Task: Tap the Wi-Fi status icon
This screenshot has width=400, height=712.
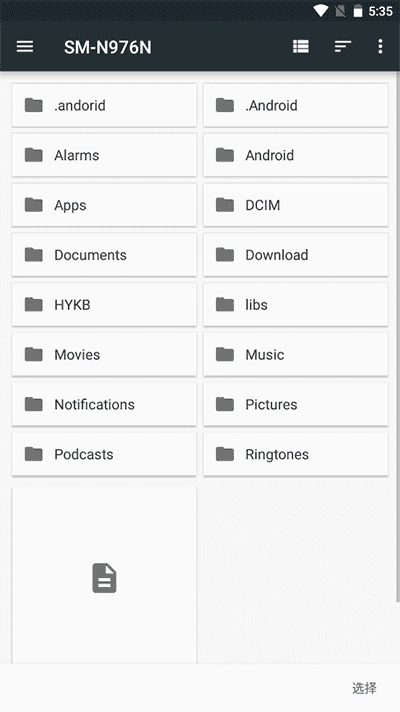Action: (321, 11)
